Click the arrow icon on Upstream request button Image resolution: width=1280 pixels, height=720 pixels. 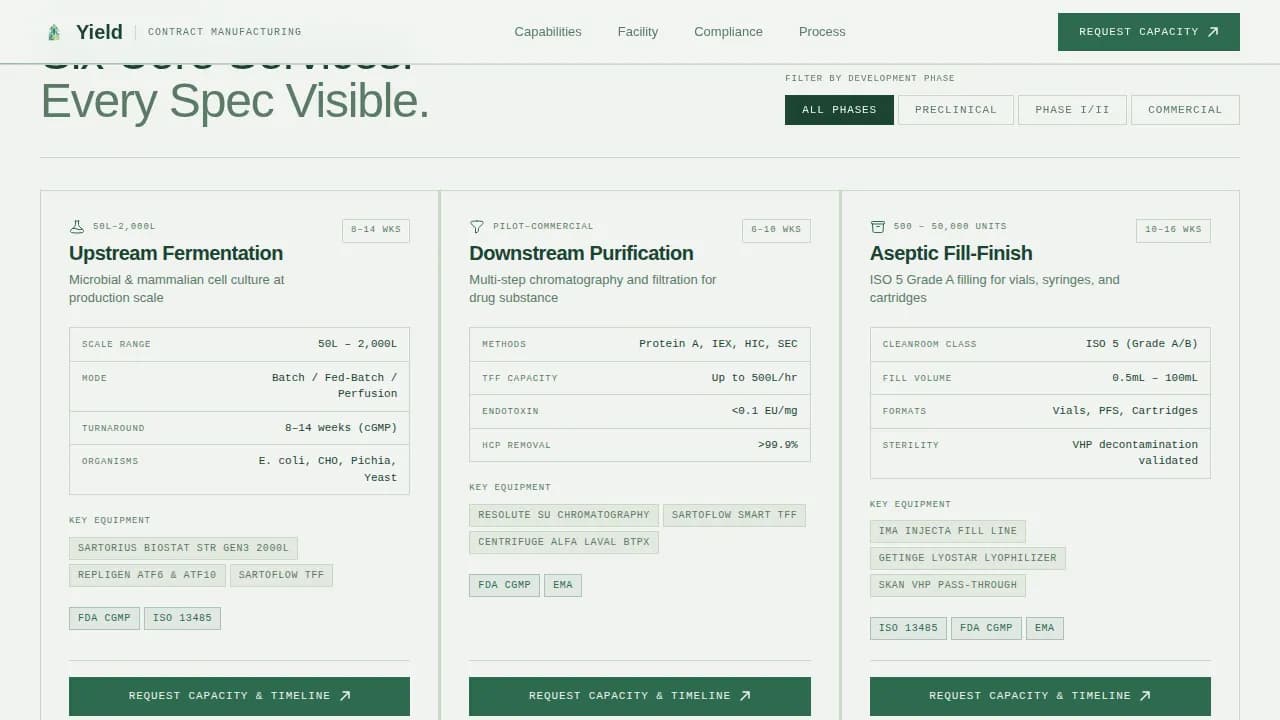coord(345,695)
